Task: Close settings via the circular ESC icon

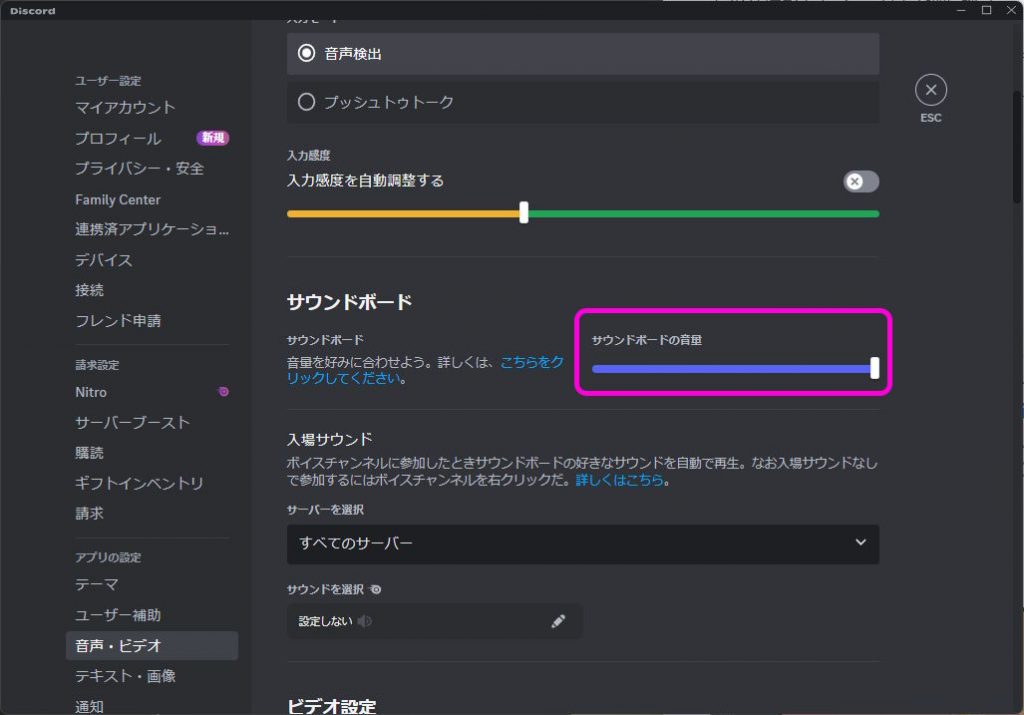Action: click(x=930, y=89)
